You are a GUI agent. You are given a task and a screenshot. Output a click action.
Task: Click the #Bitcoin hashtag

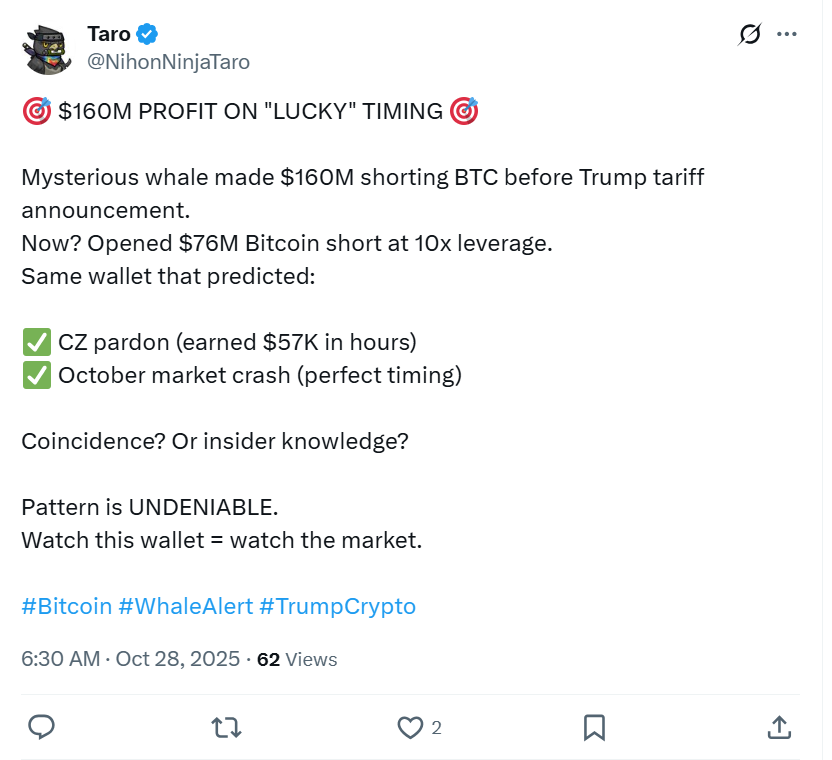(65, 606)
